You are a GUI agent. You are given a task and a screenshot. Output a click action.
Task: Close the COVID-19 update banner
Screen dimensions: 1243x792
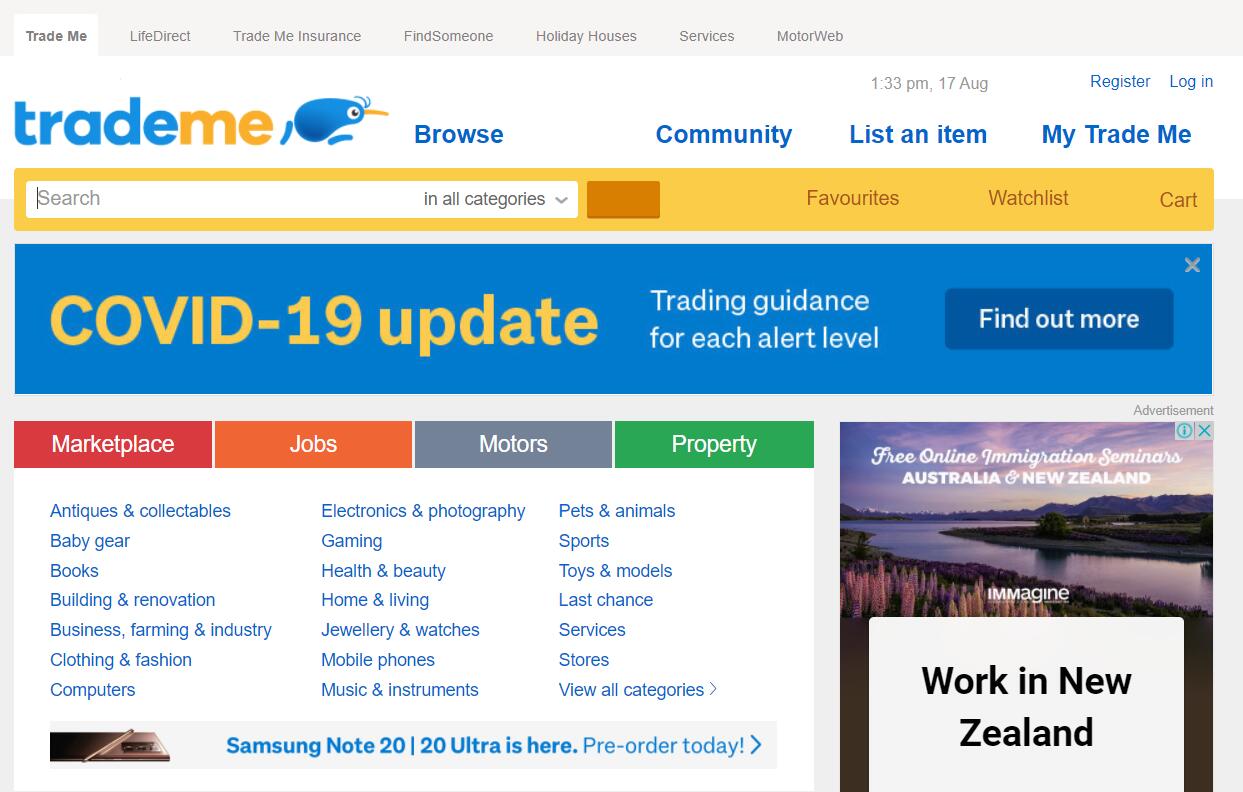1192,265
